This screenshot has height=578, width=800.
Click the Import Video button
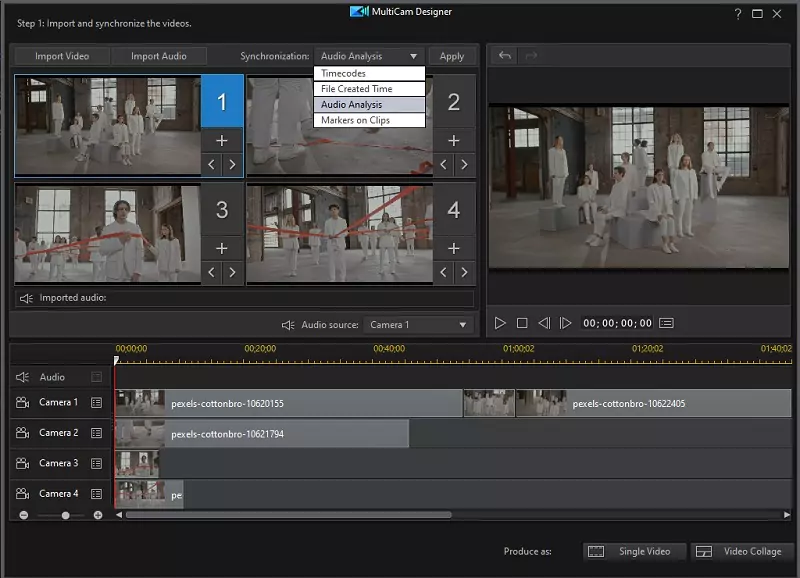60,55
